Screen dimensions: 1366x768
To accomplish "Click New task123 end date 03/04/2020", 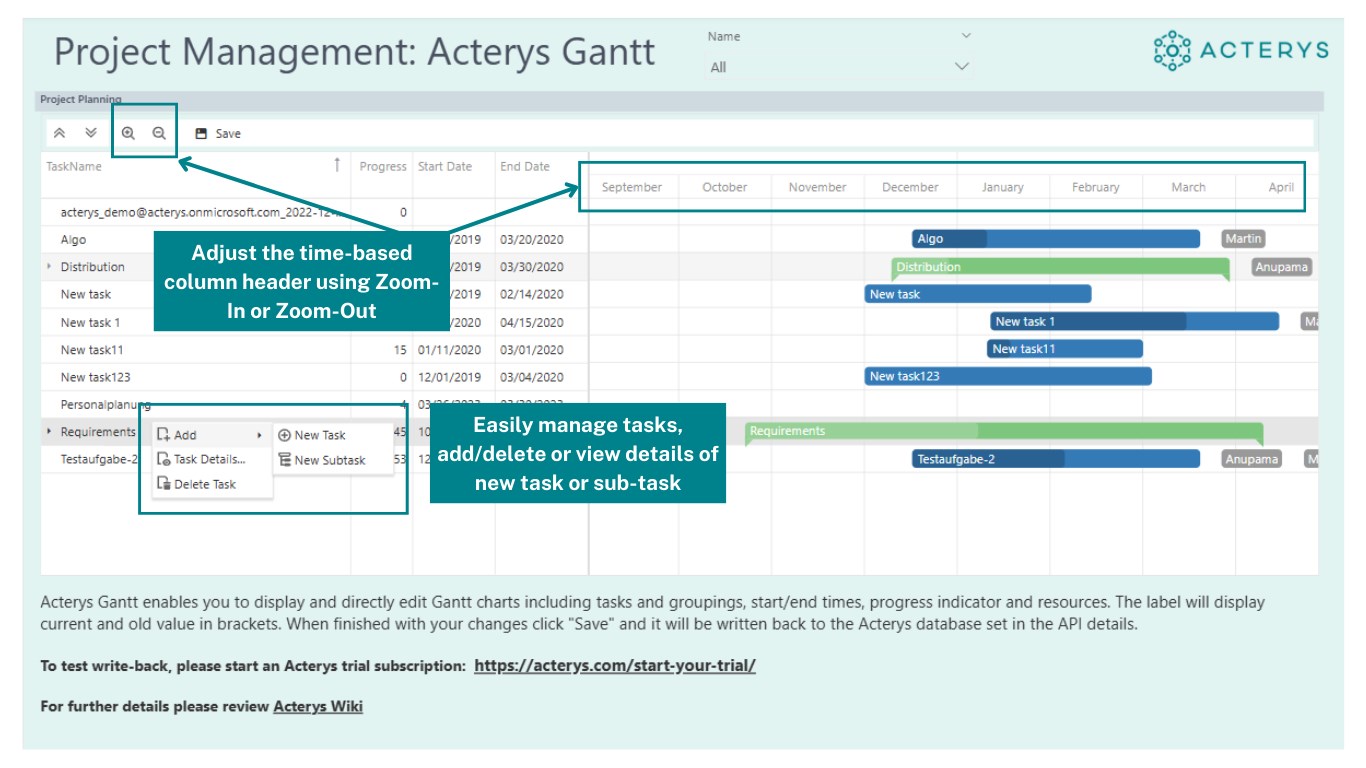I will (x=531, y=377).
